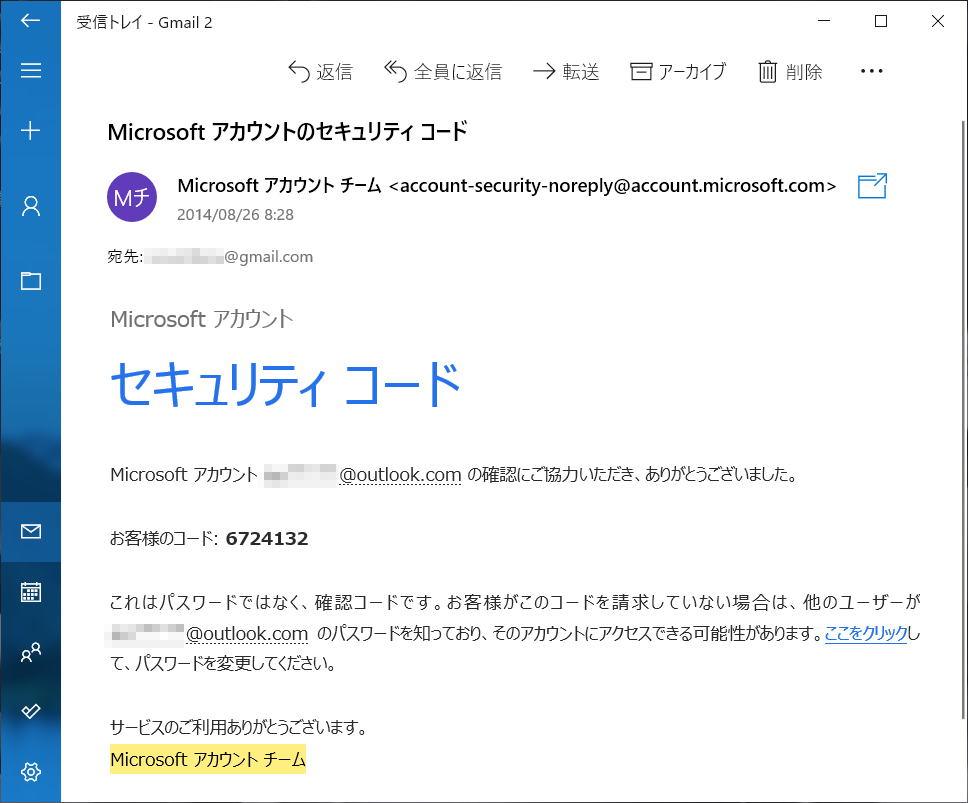This screenshot has height=803, width=968.
Task: Open the People app icon in sidebar
Action: [30, 652]
